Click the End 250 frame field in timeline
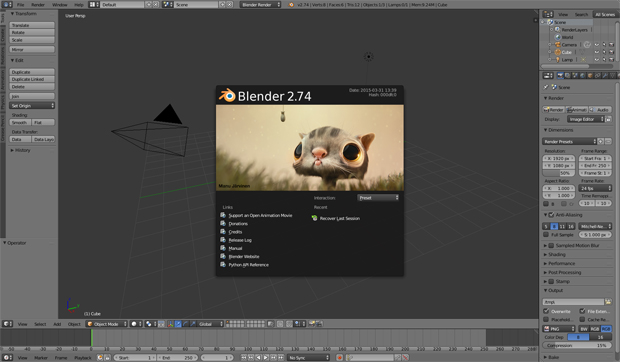Image resolution: width=620 pixels, height=362 pixels. click(x=177, y=358)
